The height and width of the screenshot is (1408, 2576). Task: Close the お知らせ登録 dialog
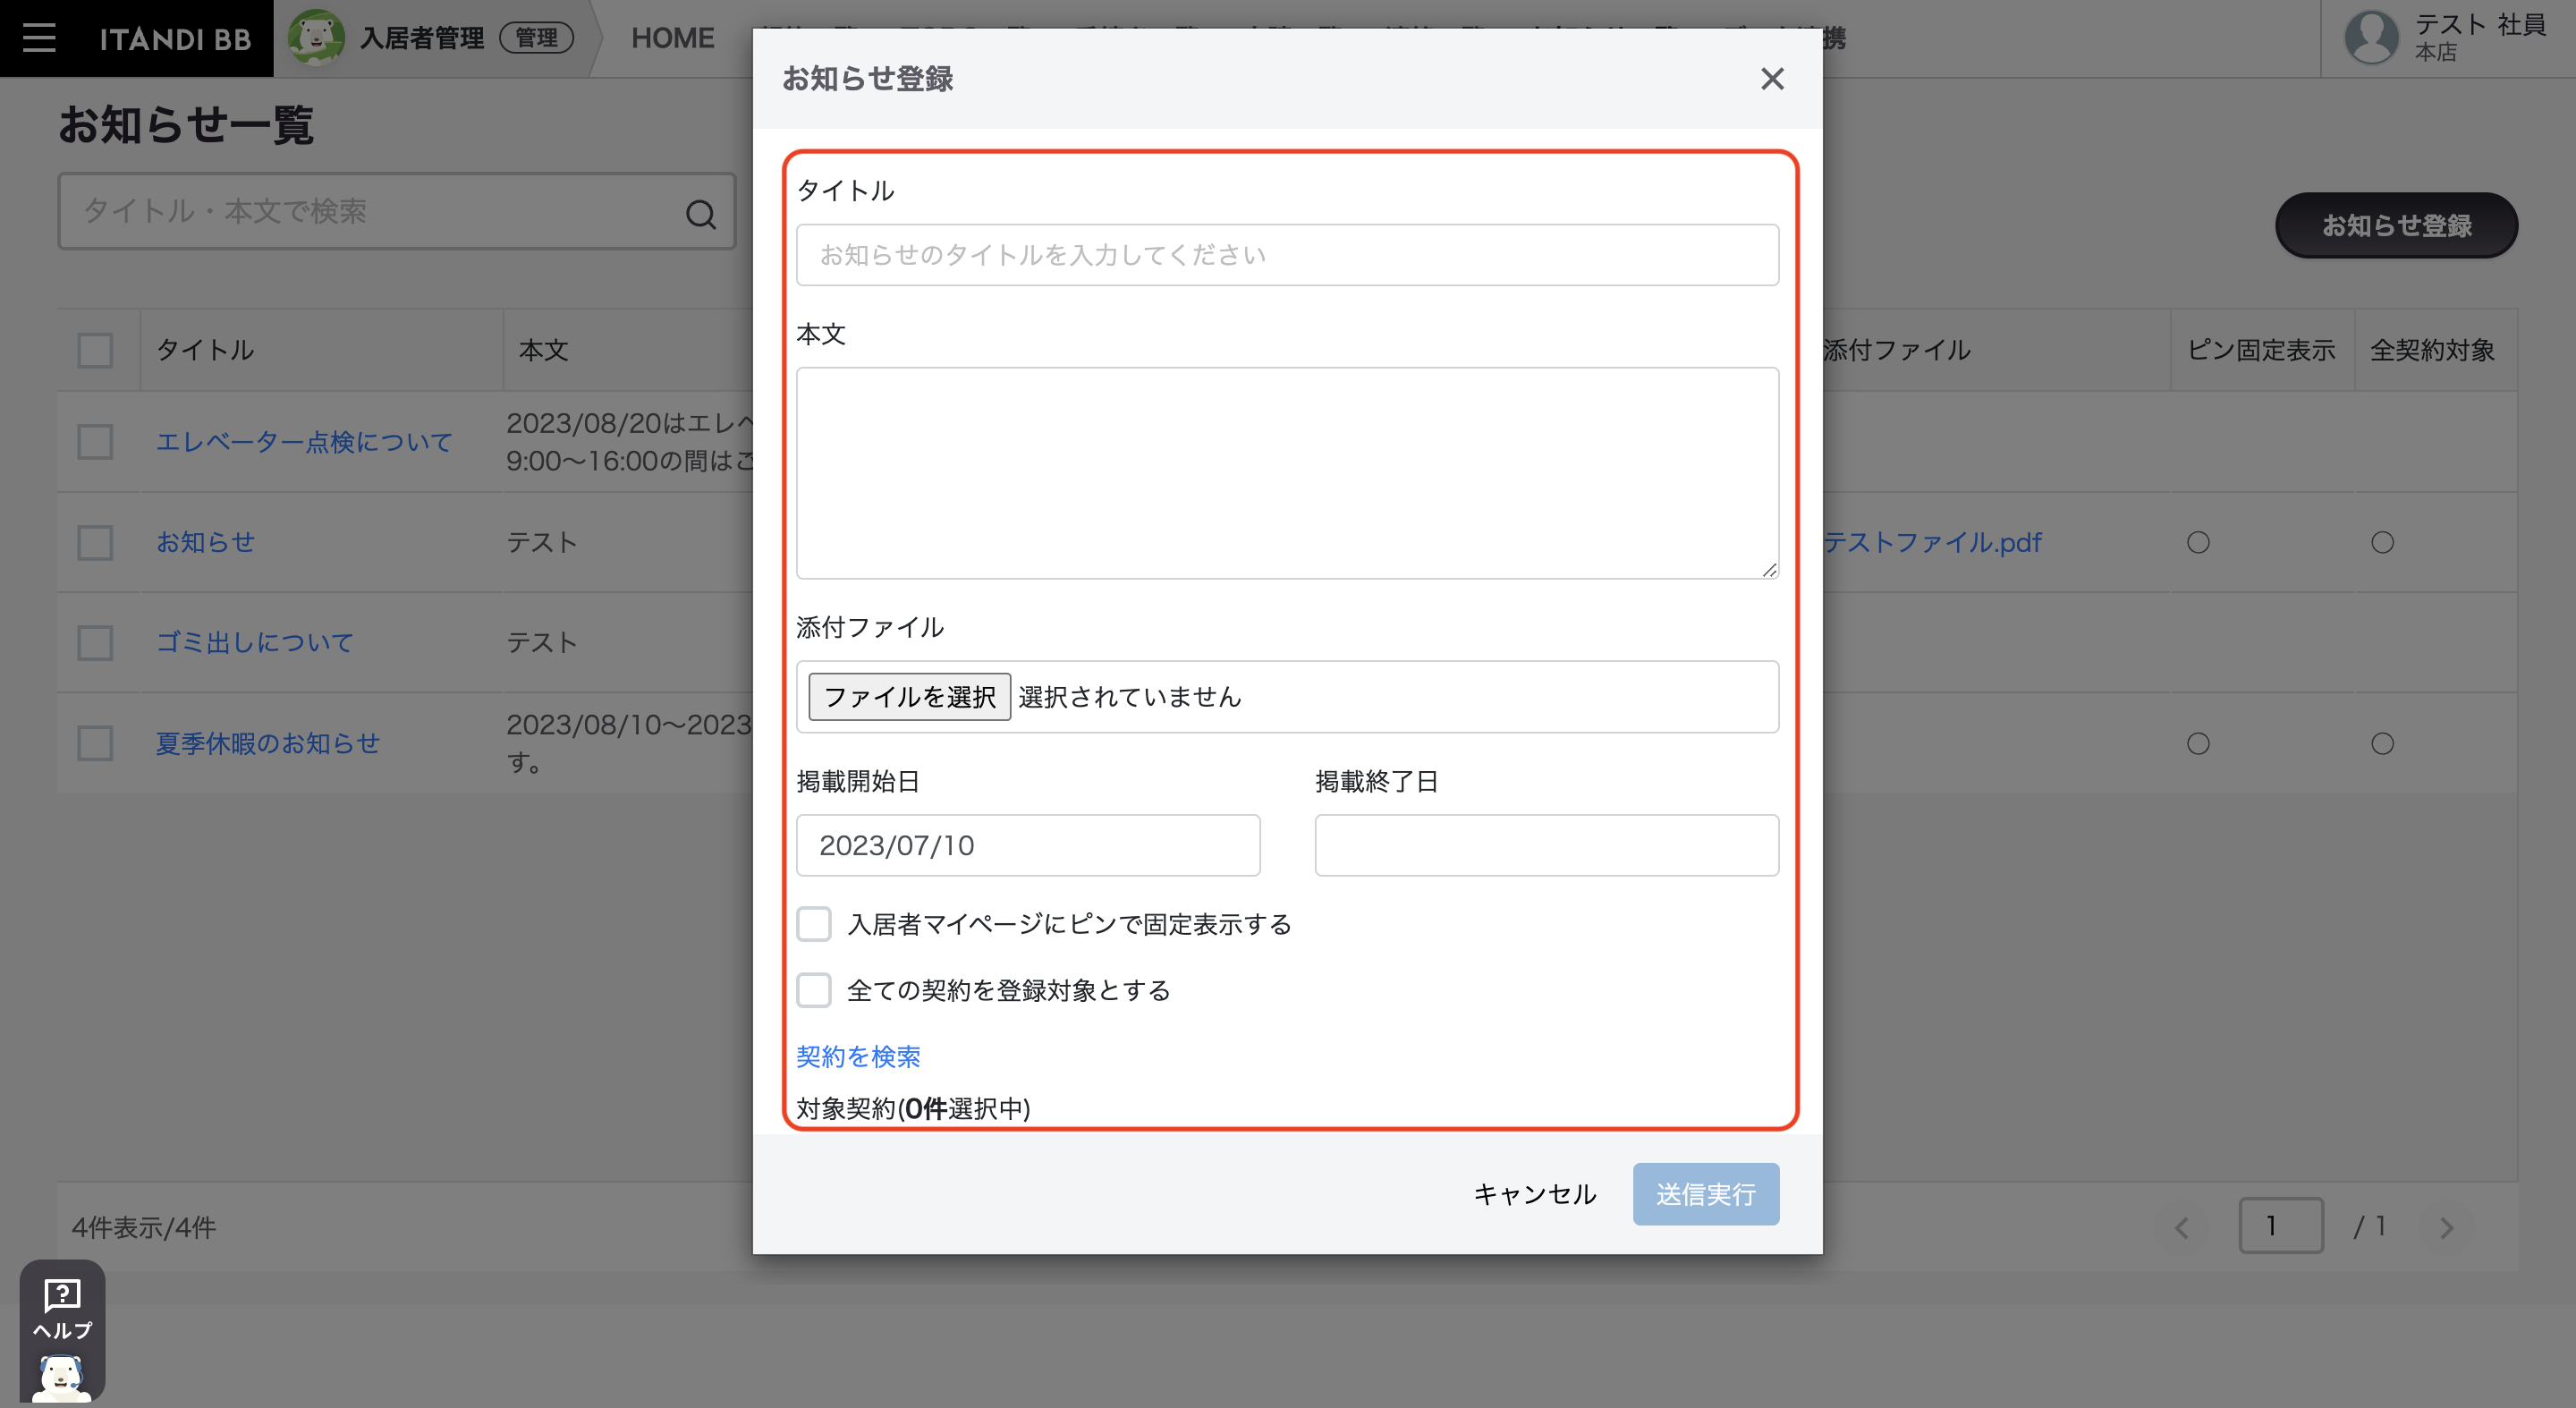(1772, 79)
